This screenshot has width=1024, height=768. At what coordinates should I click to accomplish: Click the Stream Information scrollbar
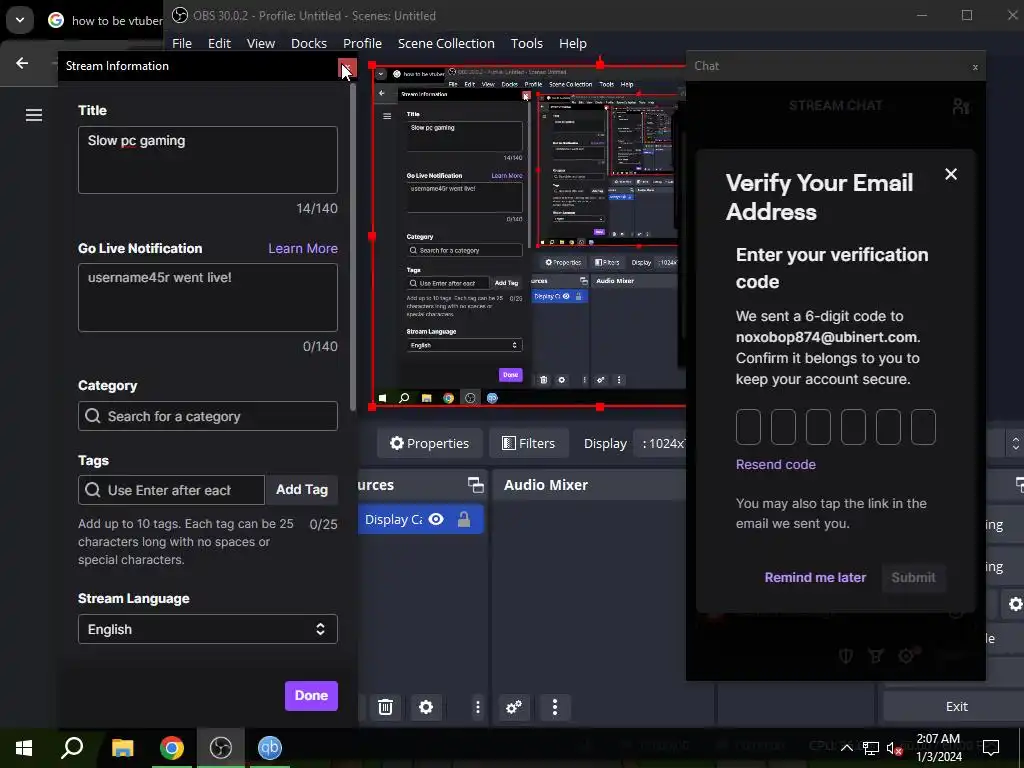[x=353, y=247]
